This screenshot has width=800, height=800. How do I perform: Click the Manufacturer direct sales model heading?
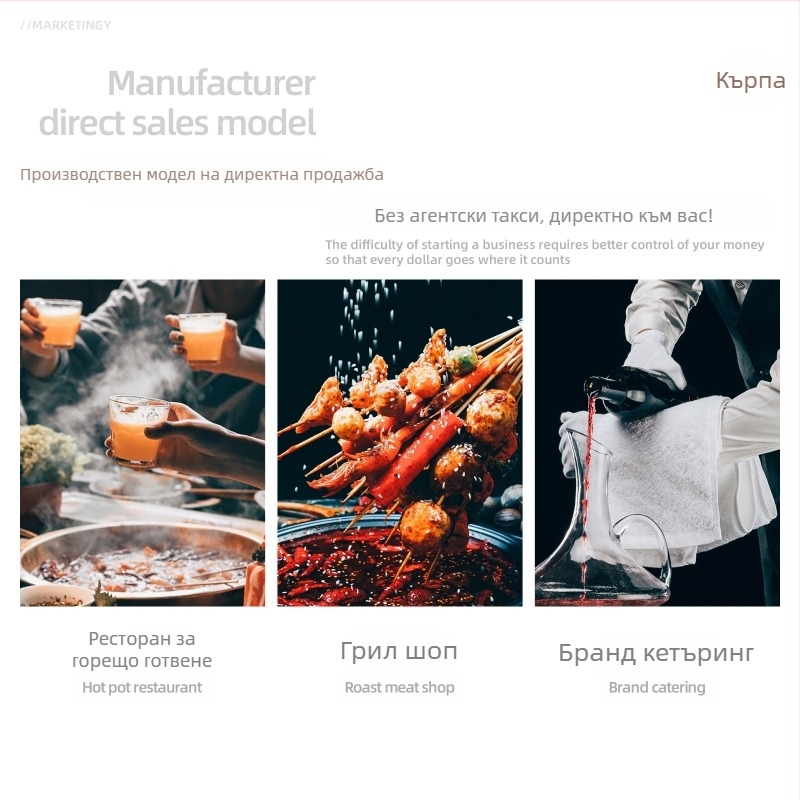[178, 103]
